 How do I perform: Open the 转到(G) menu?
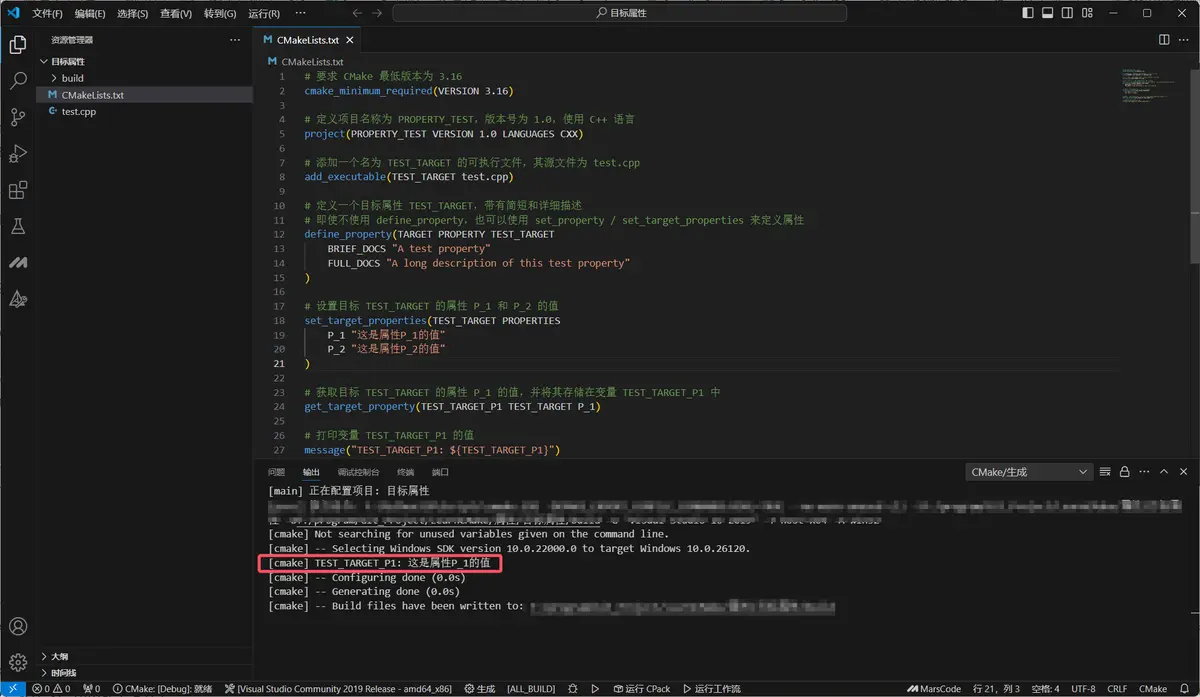pos(220,14)
